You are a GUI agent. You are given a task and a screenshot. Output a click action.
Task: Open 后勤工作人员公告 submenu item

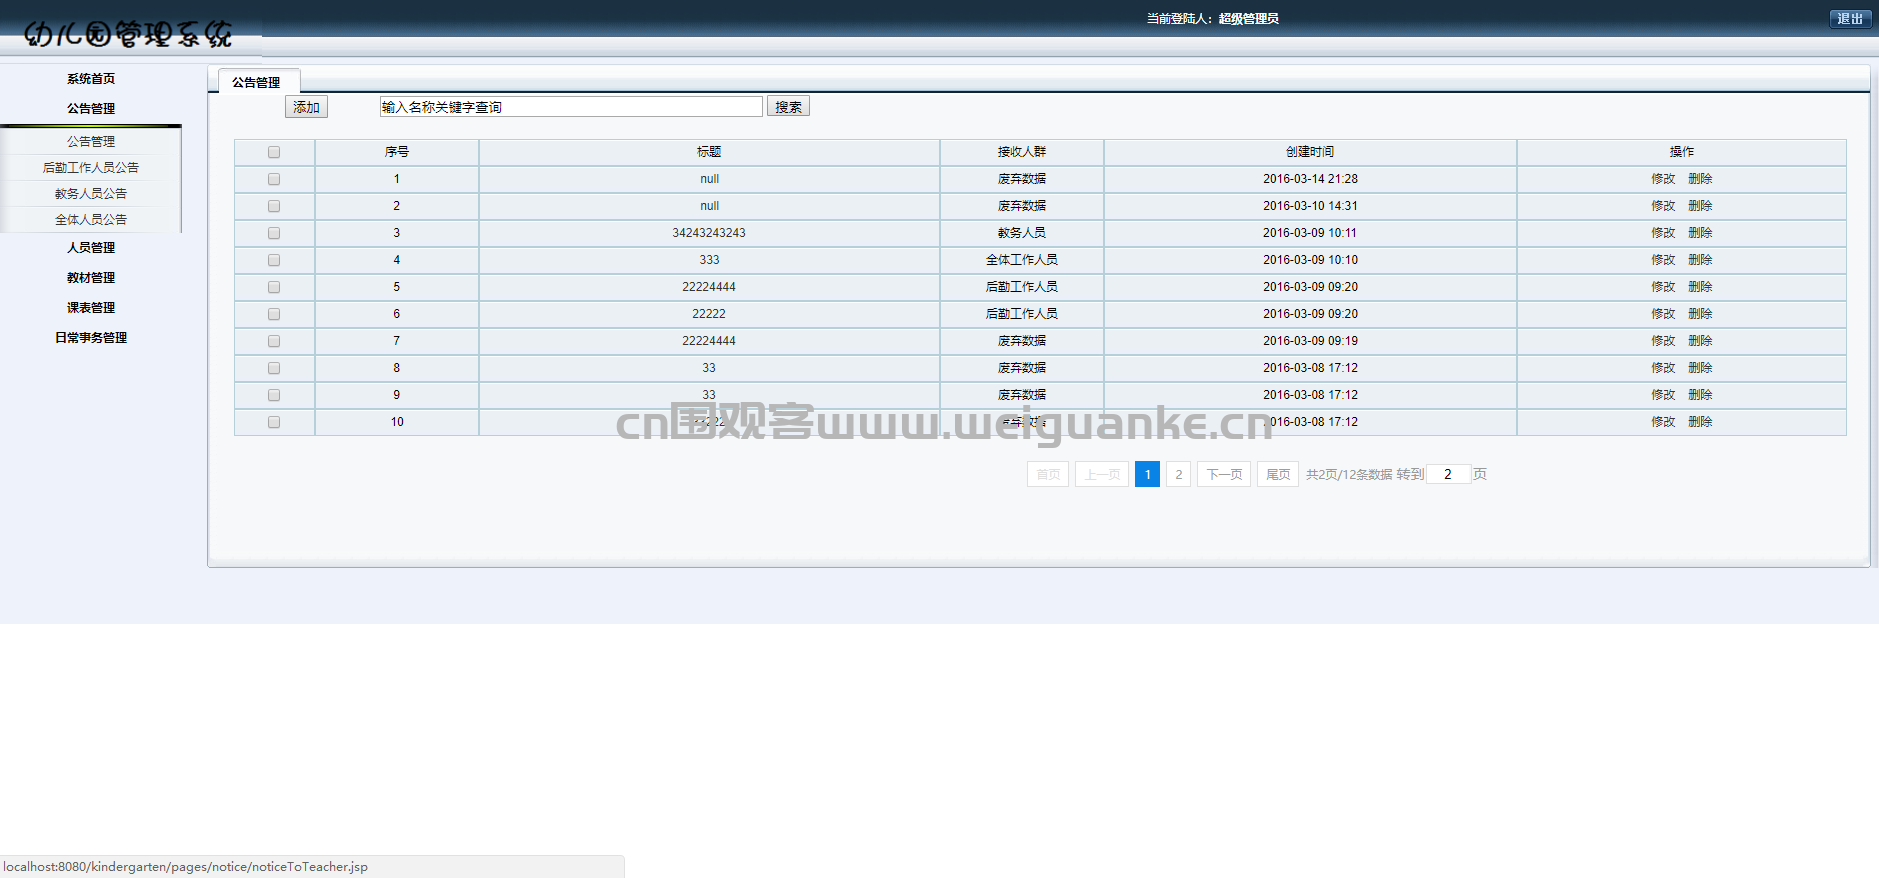coord(91,168)
